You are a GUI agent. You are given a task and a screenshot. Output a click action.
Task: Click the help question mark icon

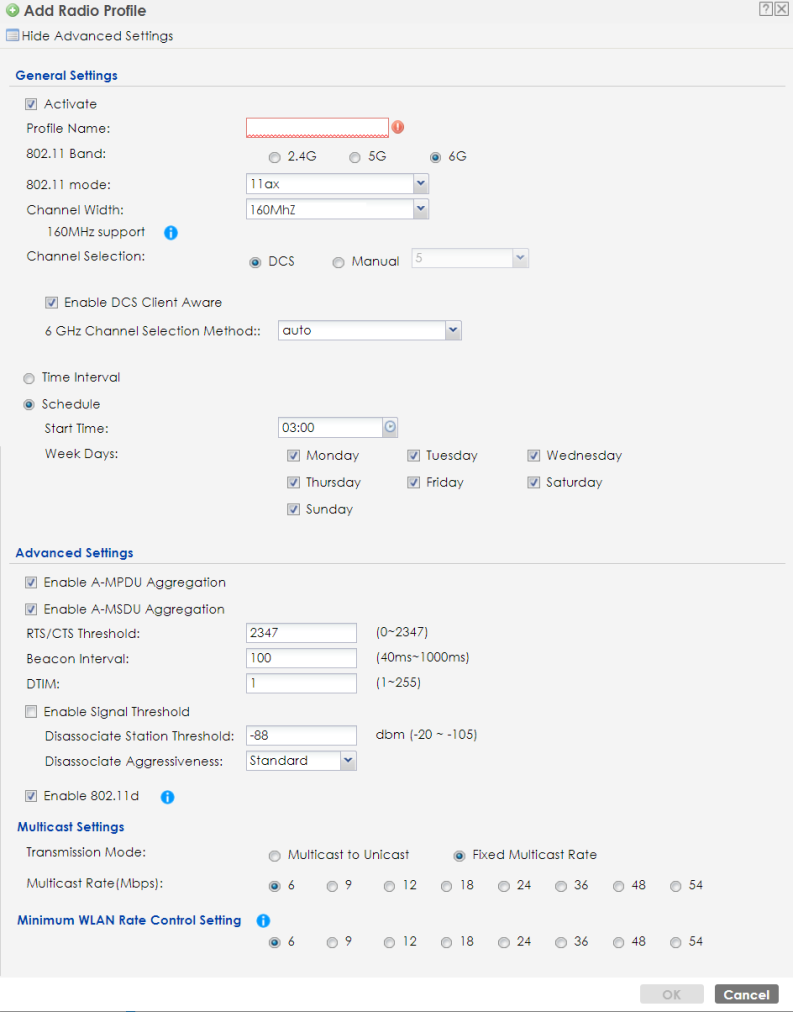pos(765,9)
